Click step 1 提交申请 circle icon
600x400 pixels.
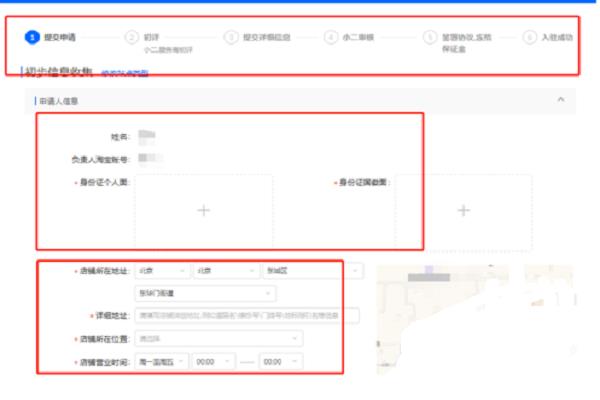tap(33, 37)
